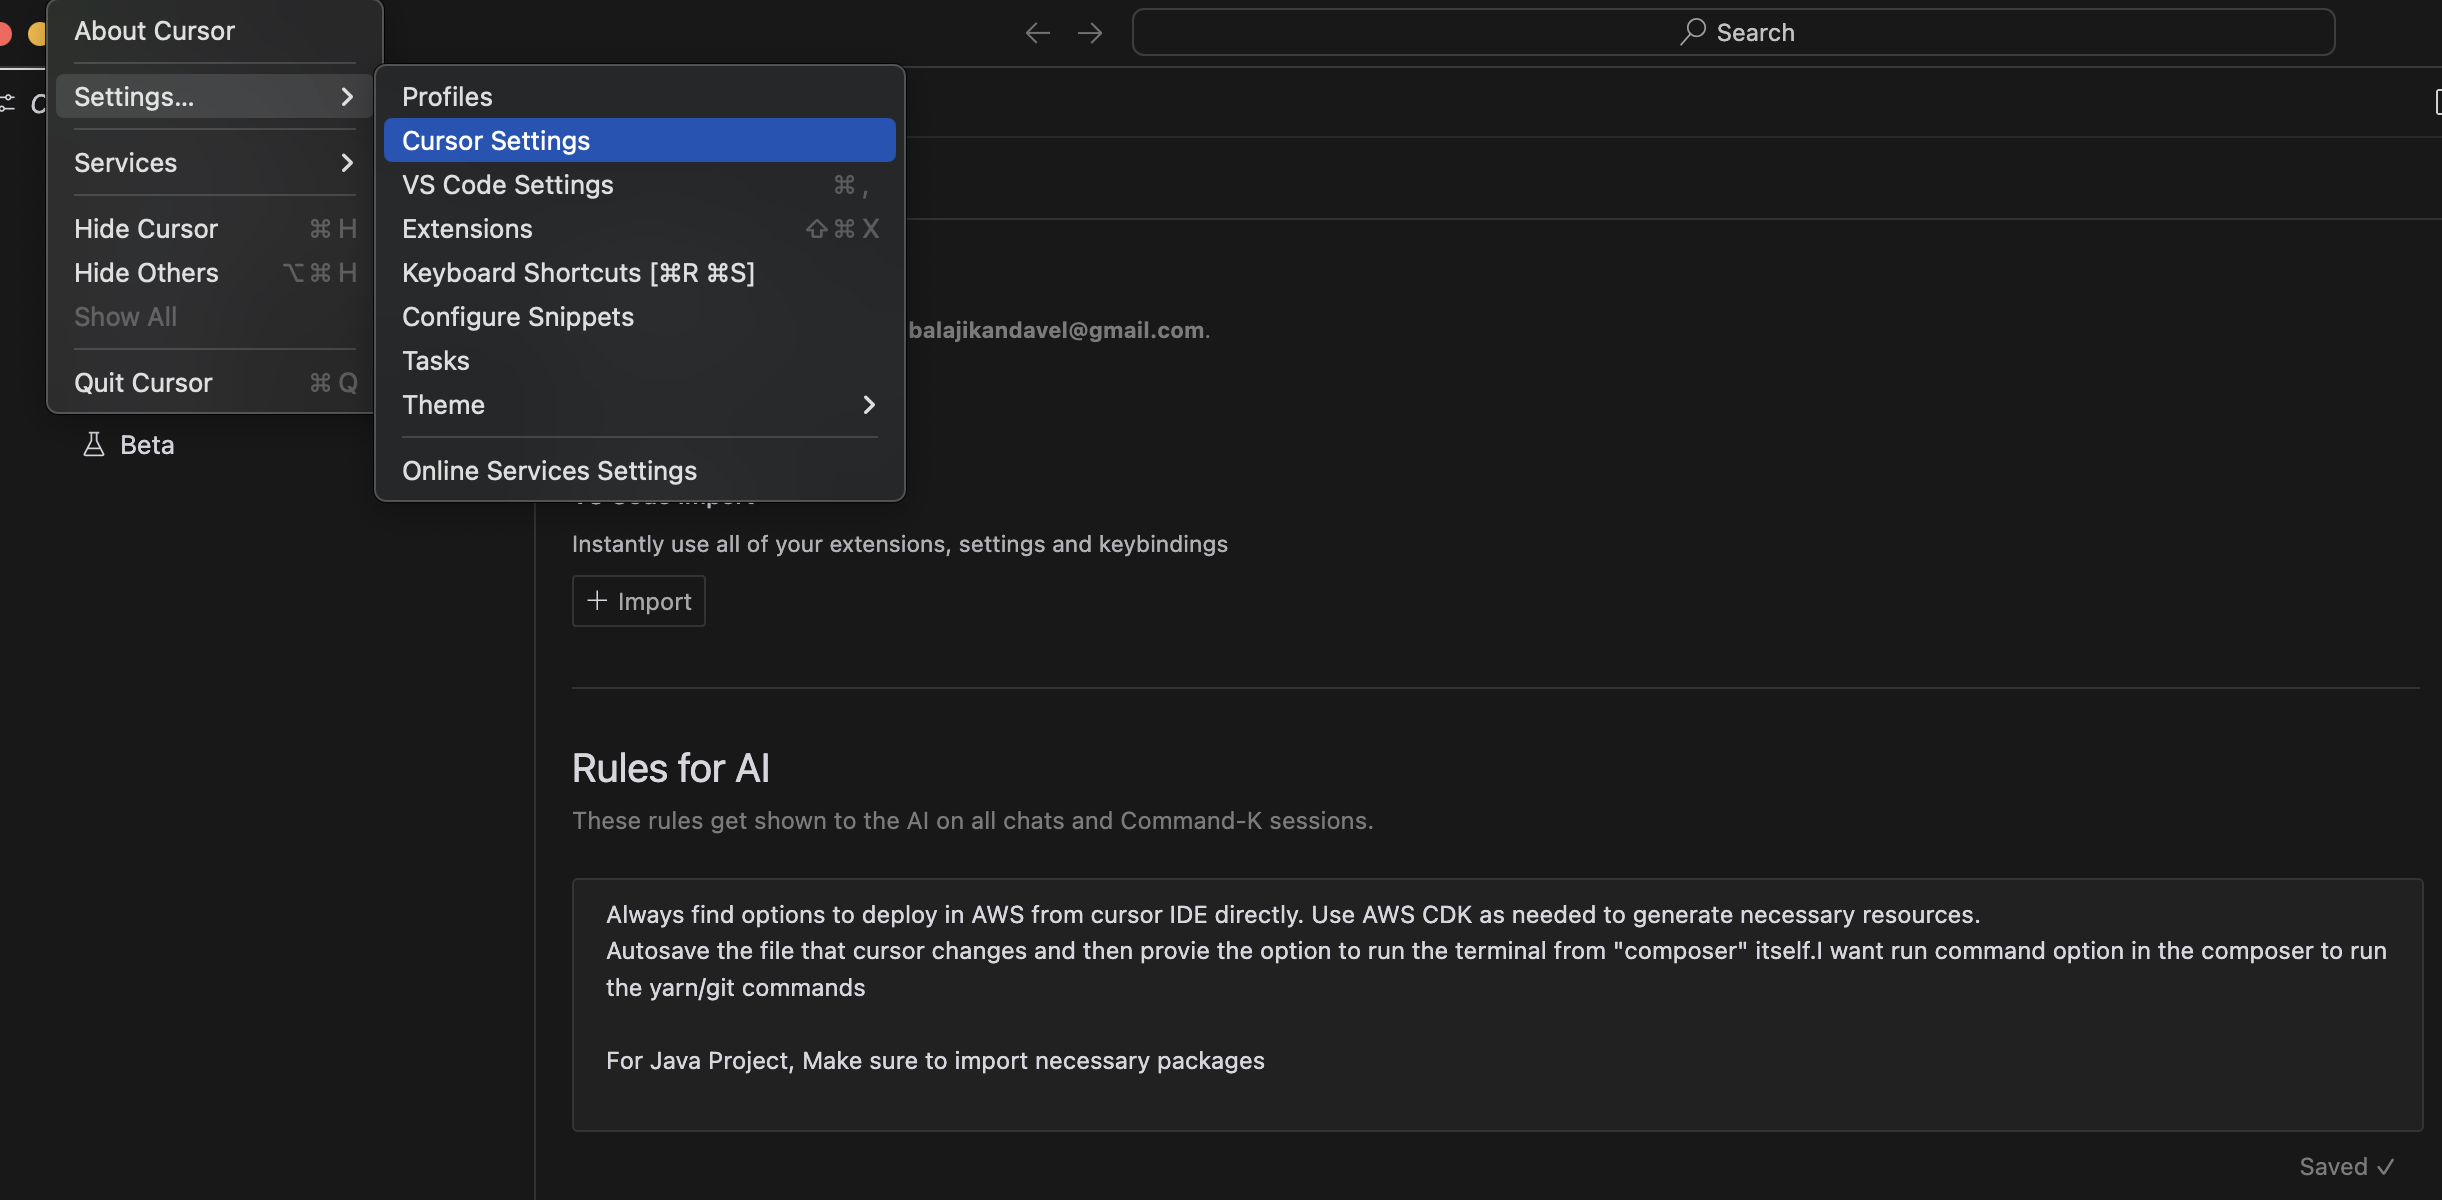Edit the Rules for AI text box
This screenshot has width=2442, height=1200.
tap(1498, 1005)
